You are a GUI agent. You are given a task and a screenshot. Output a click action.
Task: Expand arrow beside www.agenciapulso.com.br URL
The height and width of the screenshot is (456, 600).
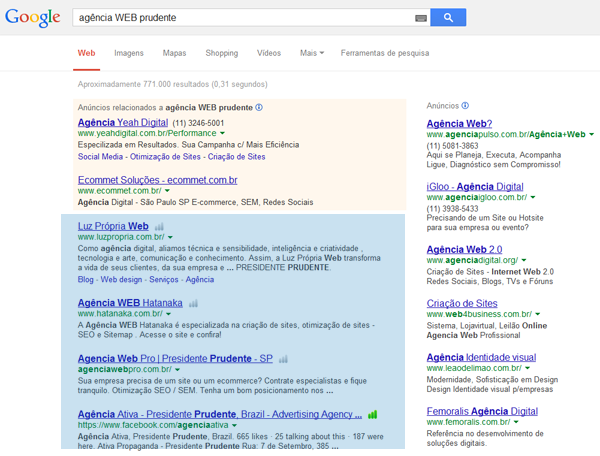592,134
